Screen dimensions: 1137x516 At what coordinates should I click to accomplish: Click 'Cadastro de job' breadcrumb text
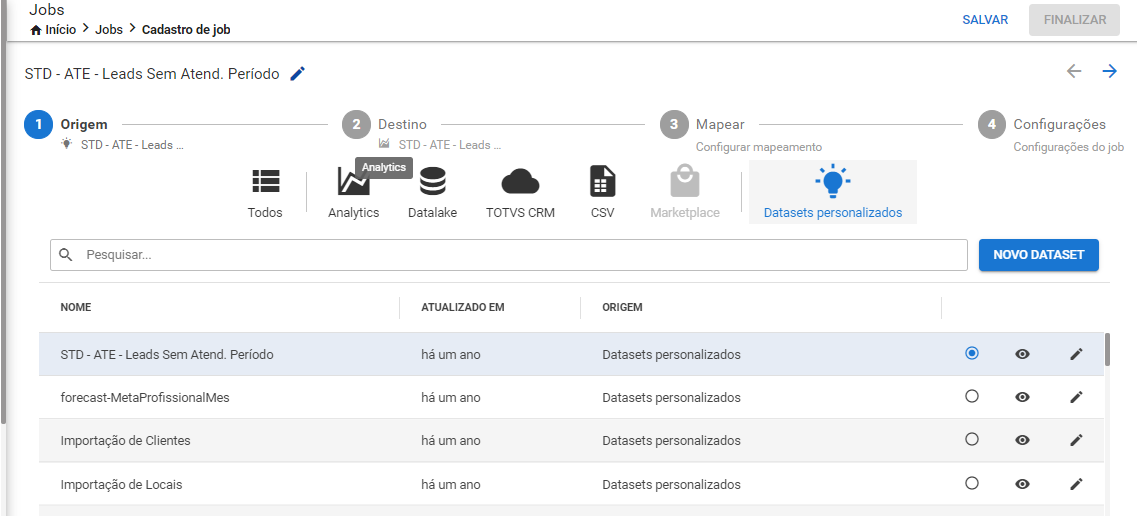point(186,30)
